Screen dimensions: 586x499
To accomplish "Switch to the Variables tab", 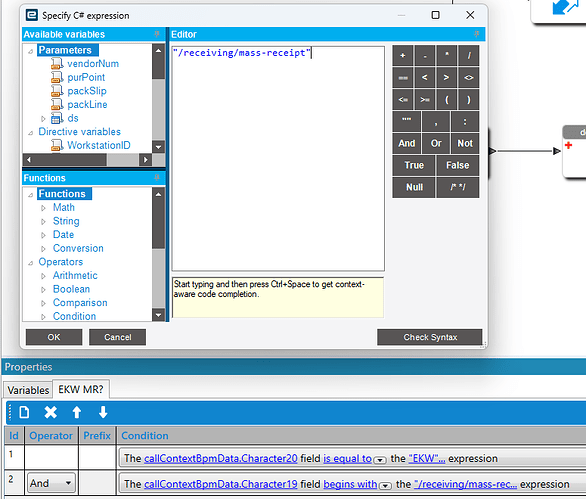I will pyautogui.click(x=28, y=390).
